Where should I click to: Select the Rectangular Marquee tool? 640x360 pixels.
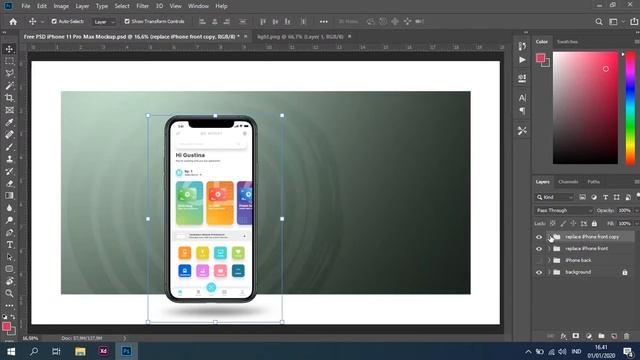(x=9, y=61)
